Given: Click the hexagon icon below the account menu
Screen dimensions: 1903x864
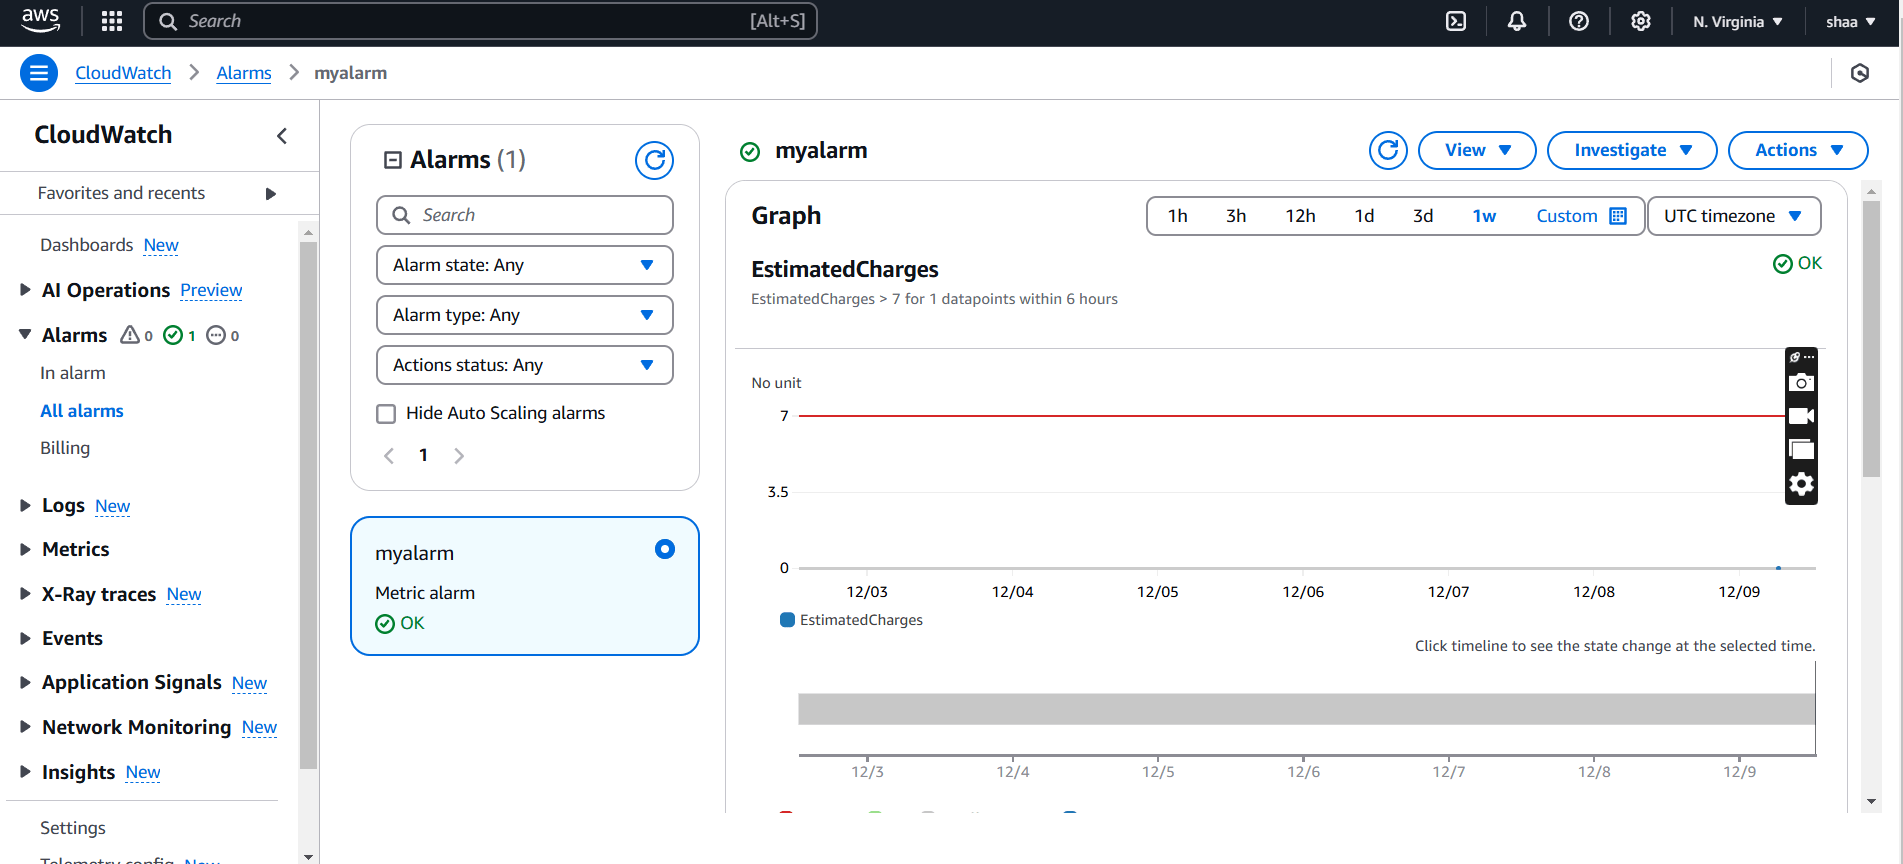Looking at the screenshot, I should [x=1860, y=73].
